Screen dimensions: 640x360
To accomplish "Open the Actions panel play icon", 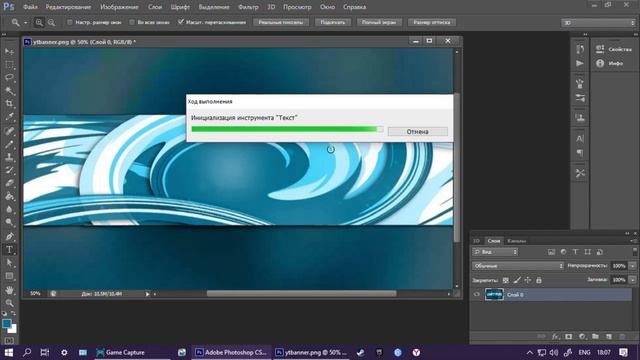I will [x=580, y=64].
